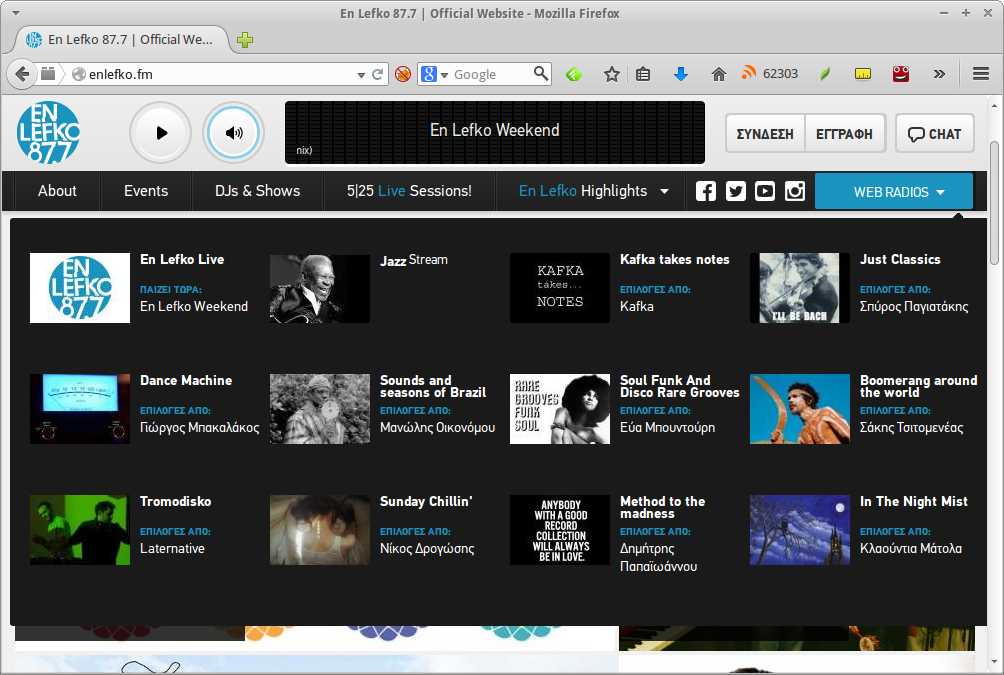Click the Rare Grooves Funk Soul thumbnail
This screenshot has height=675, width=1004.
point(560,409)
